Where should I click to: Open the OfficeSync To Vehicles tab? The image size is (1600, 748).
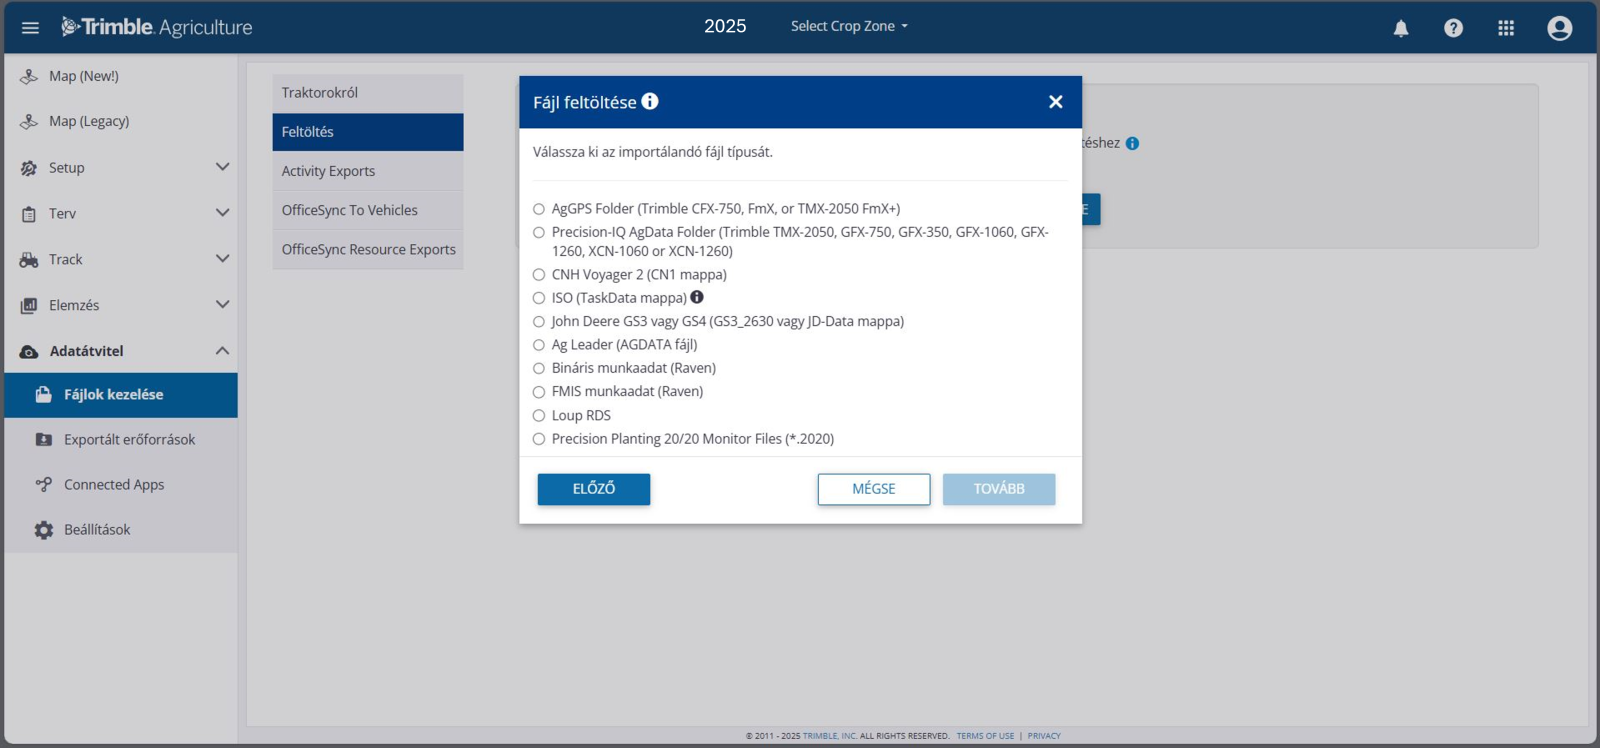click(368, 210)
